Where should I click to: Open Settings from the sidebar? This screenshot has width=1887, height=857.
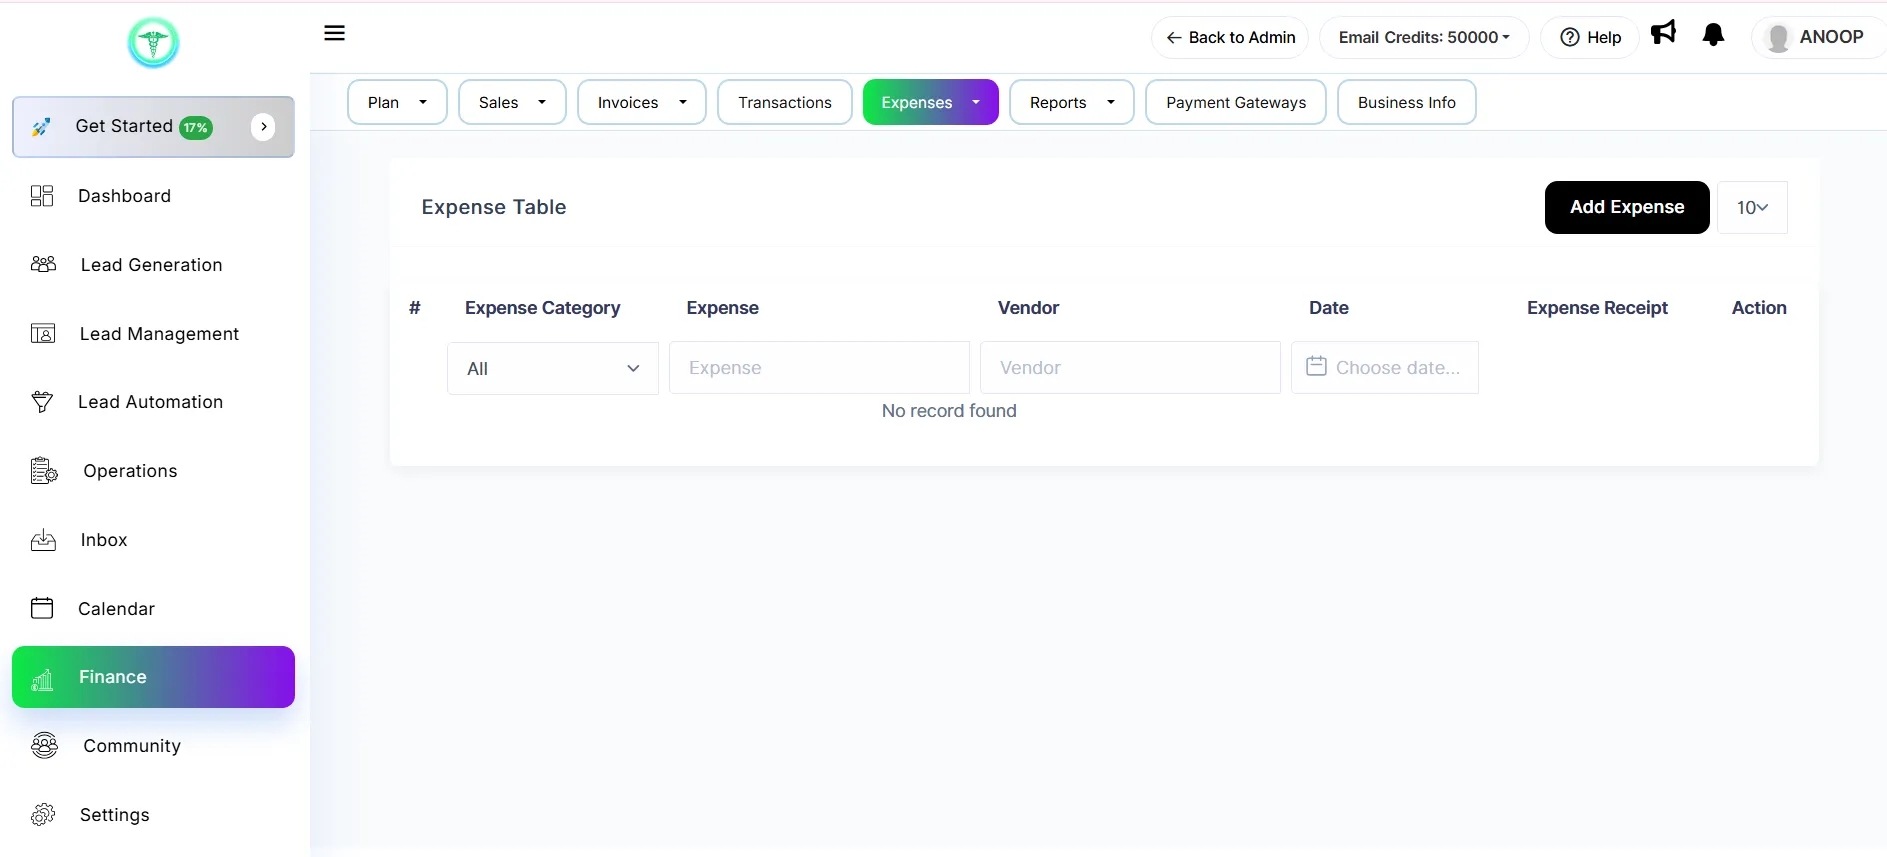click(x=115, y=815)
